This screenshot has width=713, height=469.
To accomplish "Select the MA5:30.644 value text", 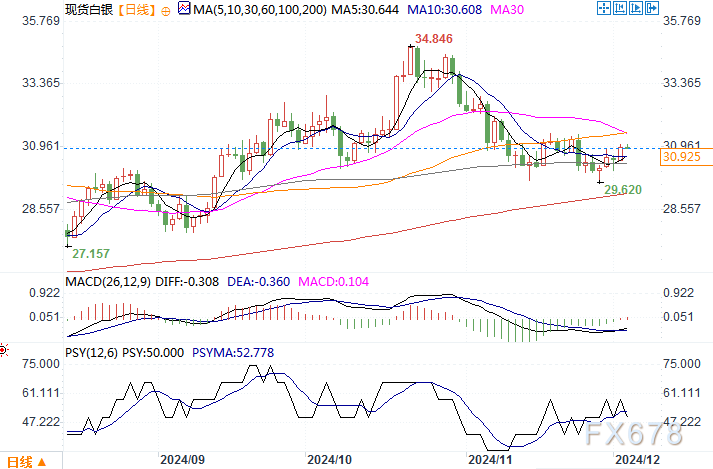I will click(x=365, y=10).
